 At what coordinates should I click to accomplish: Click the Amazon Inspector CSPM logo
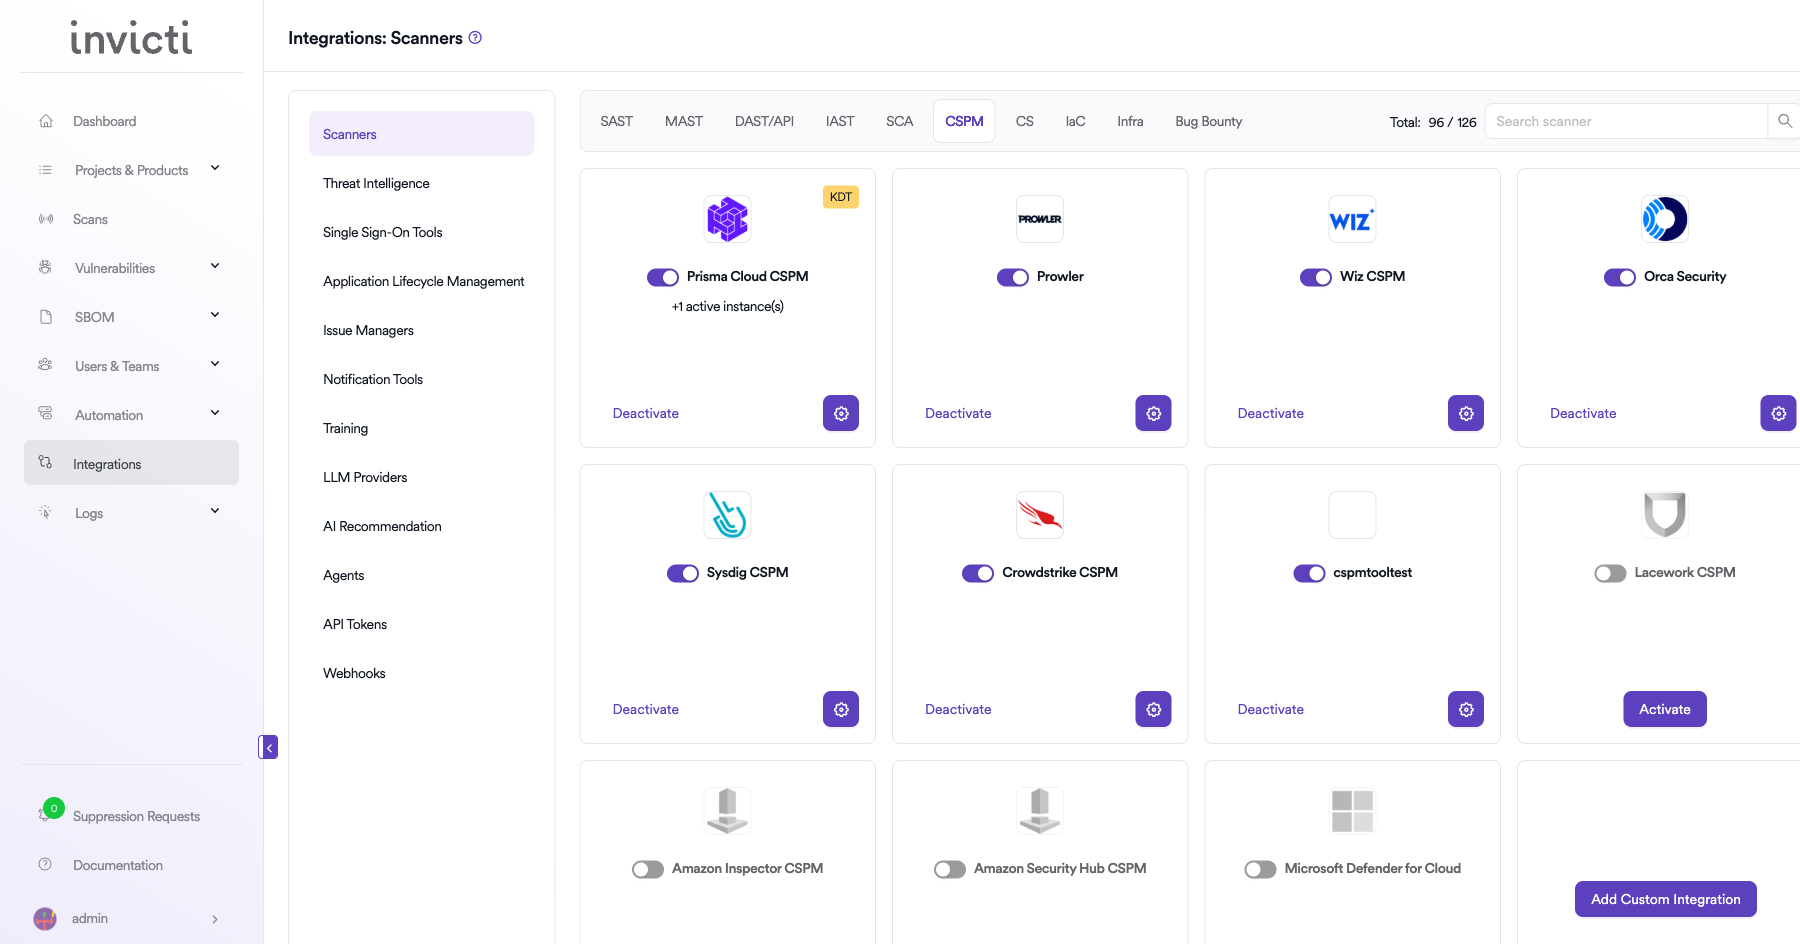727,811
